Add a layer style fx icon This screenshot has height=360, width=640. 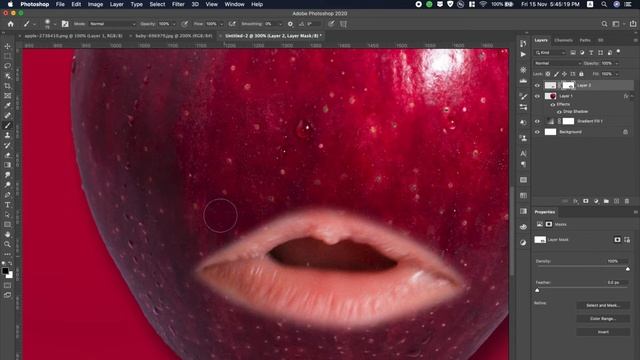576,201
